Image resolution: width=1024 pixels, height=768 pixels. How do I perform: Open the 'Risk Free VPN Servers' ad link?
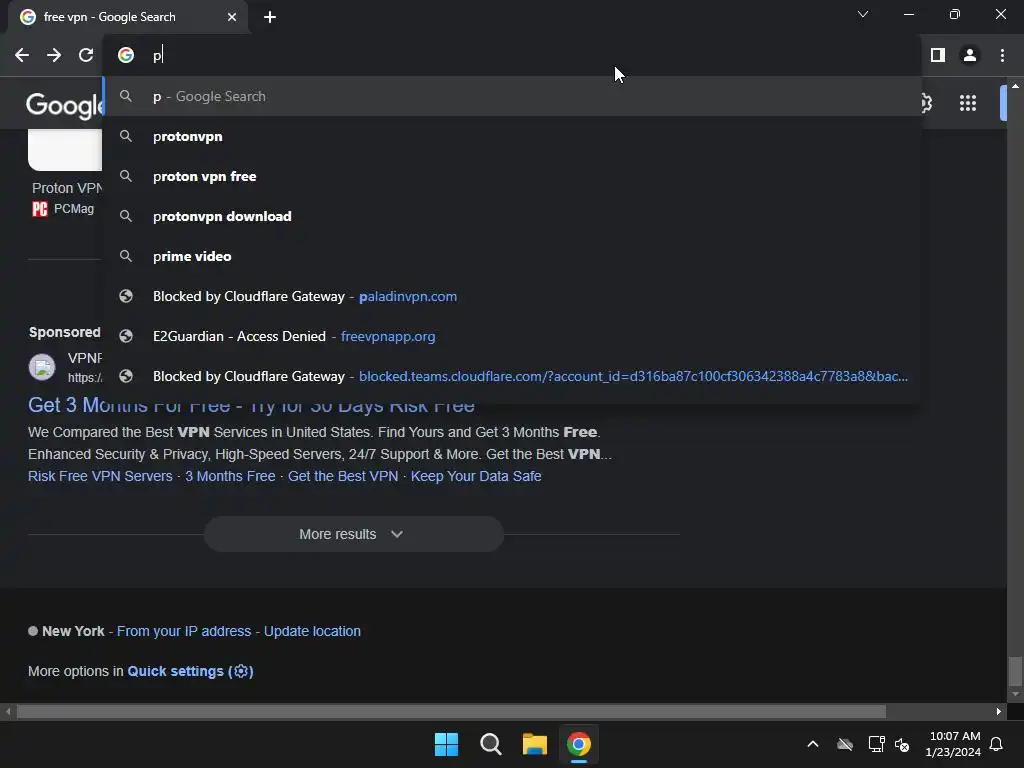tap(100, 476)
